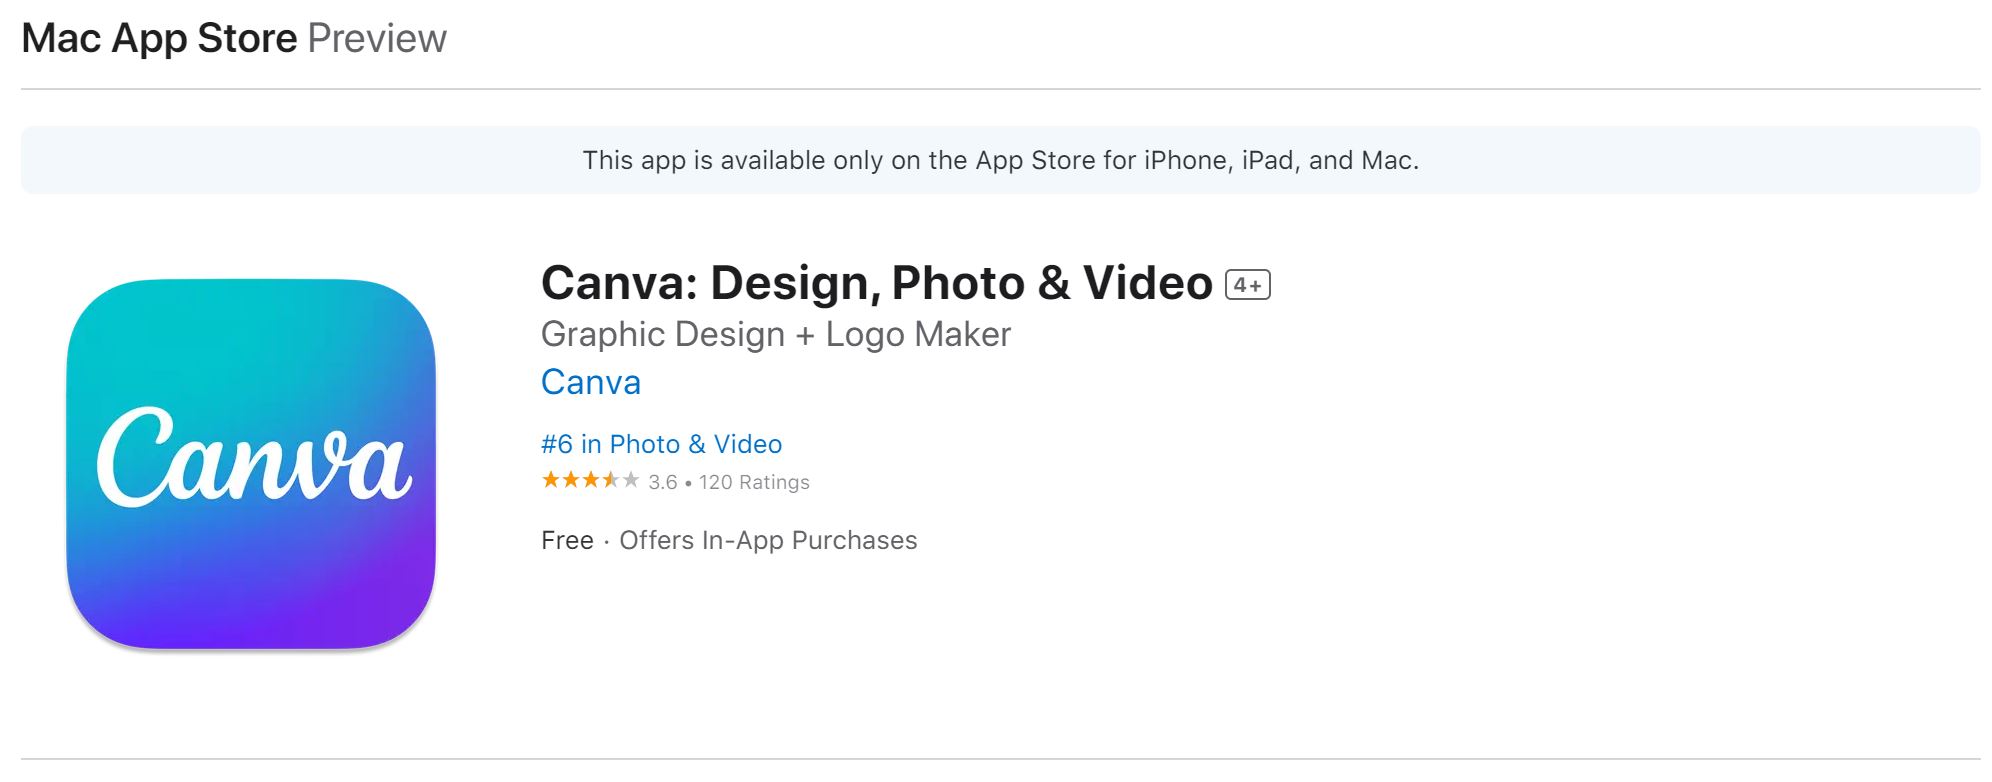
Task: Open the Canva developer link
Action: [x=590, y=382]
